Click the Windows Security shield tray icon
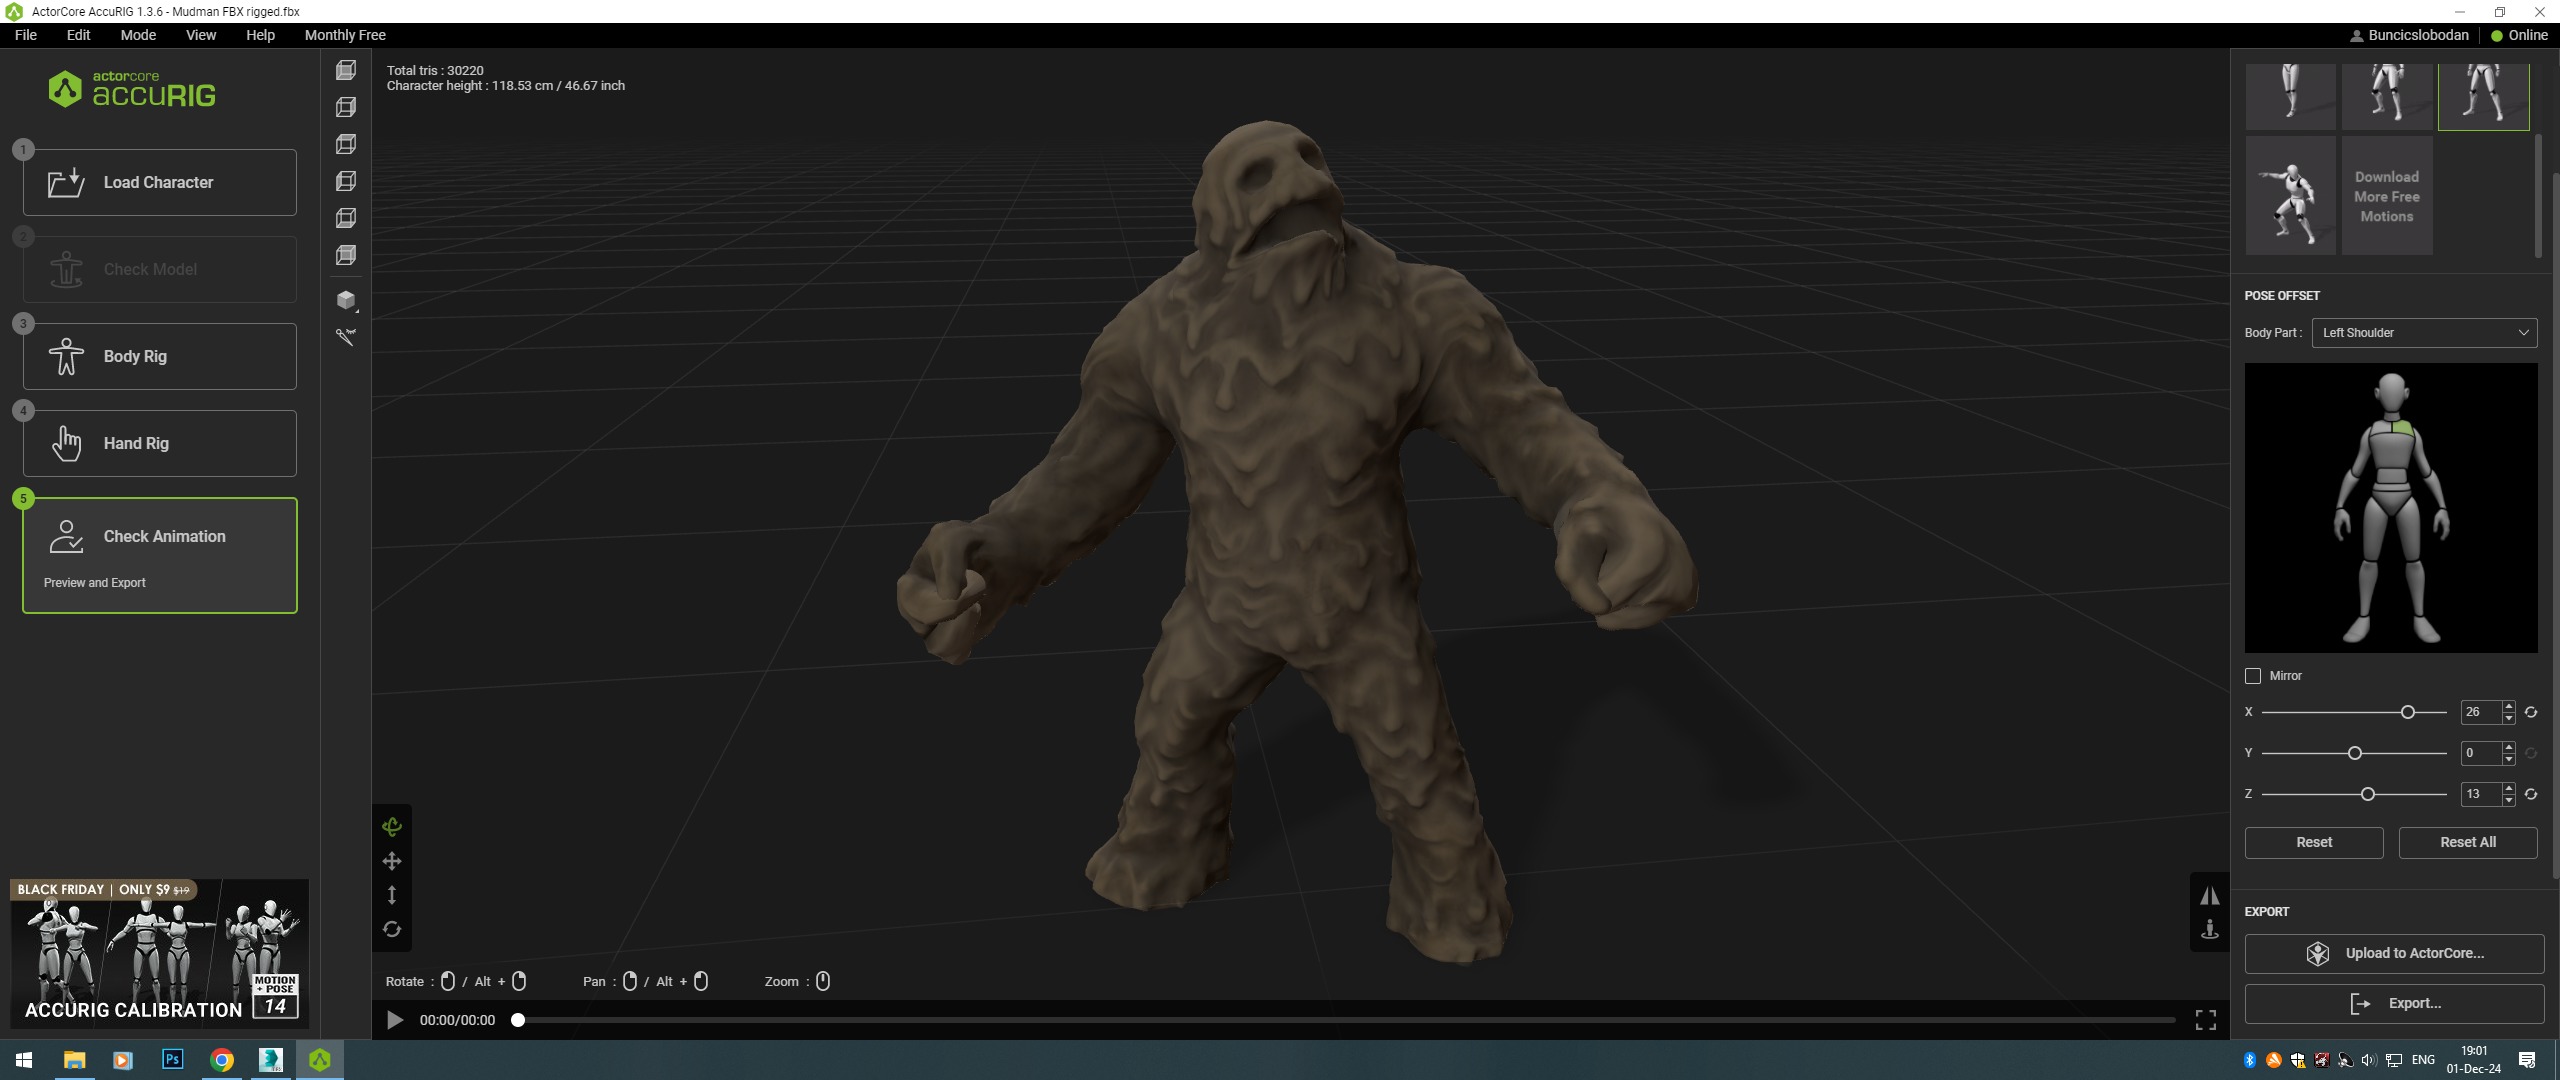This screenshot has height=1080, width=2560. click(x=2298, y=1060)
